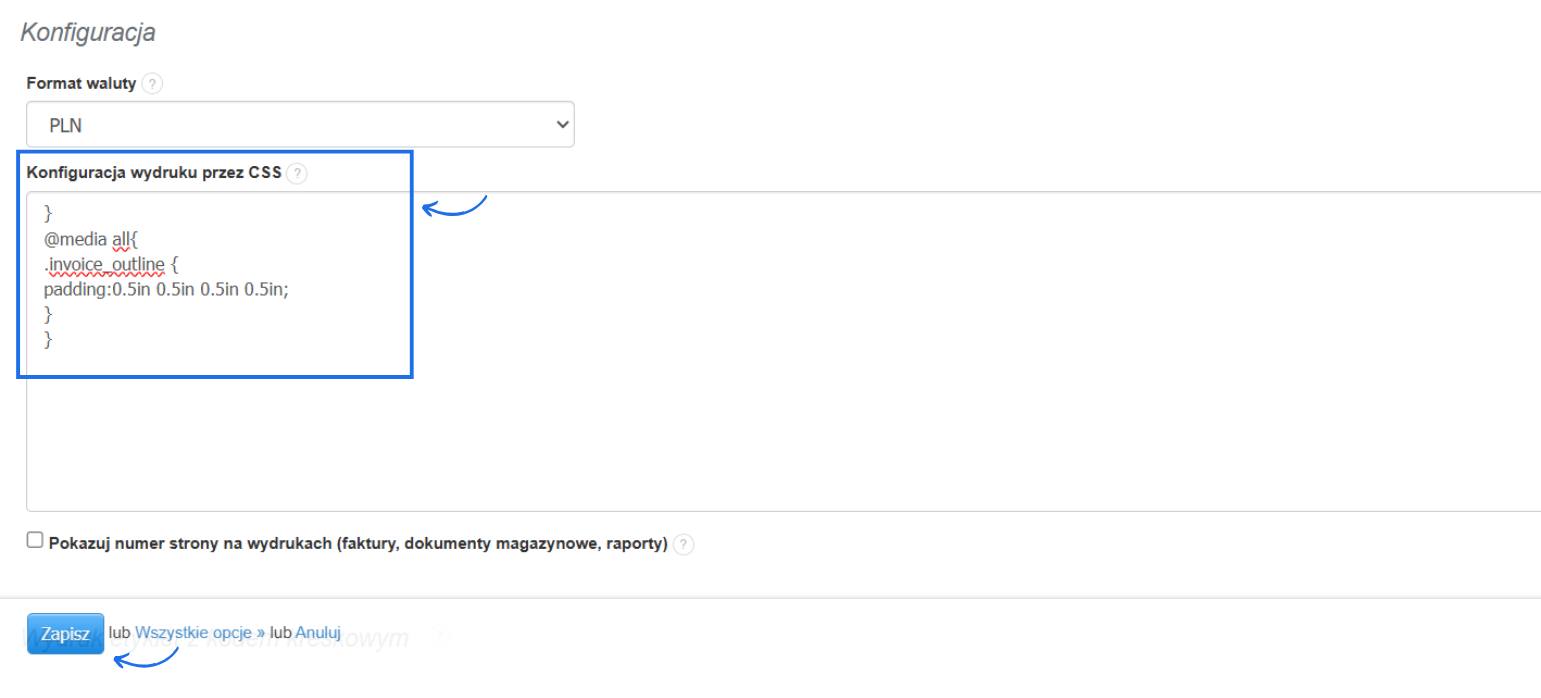
Task: Open the PLN currency format dropdown
Action: coord(300,124)
